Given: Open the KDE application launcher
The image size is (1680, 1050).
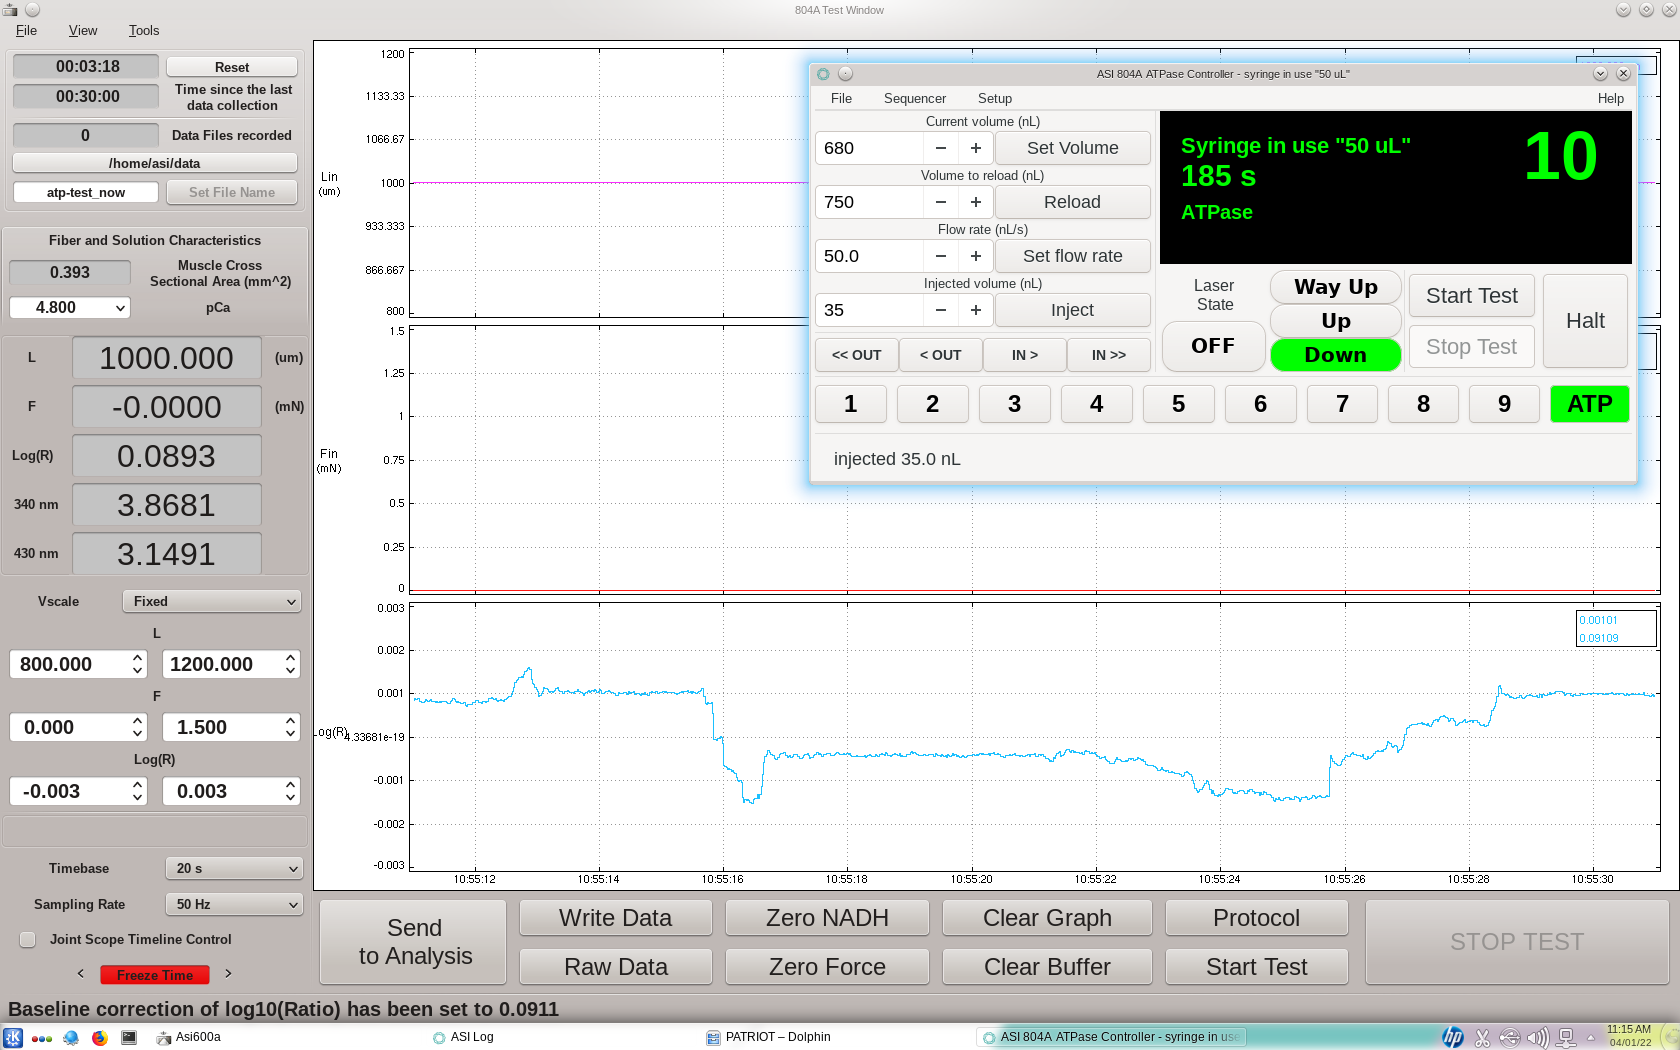Looking at the screenshot, I should click(13, 1037).
